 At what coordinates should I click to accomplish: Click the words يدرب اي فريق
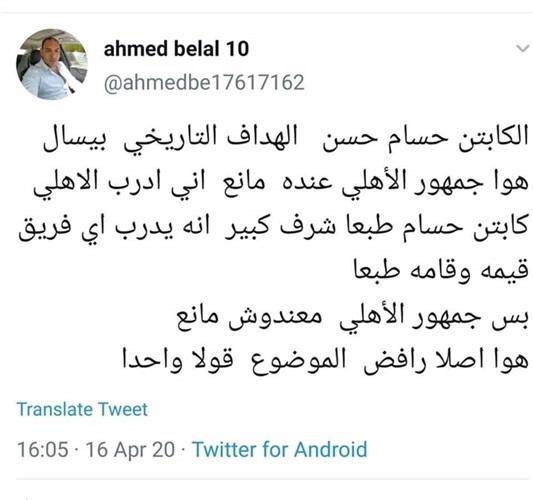96,228
